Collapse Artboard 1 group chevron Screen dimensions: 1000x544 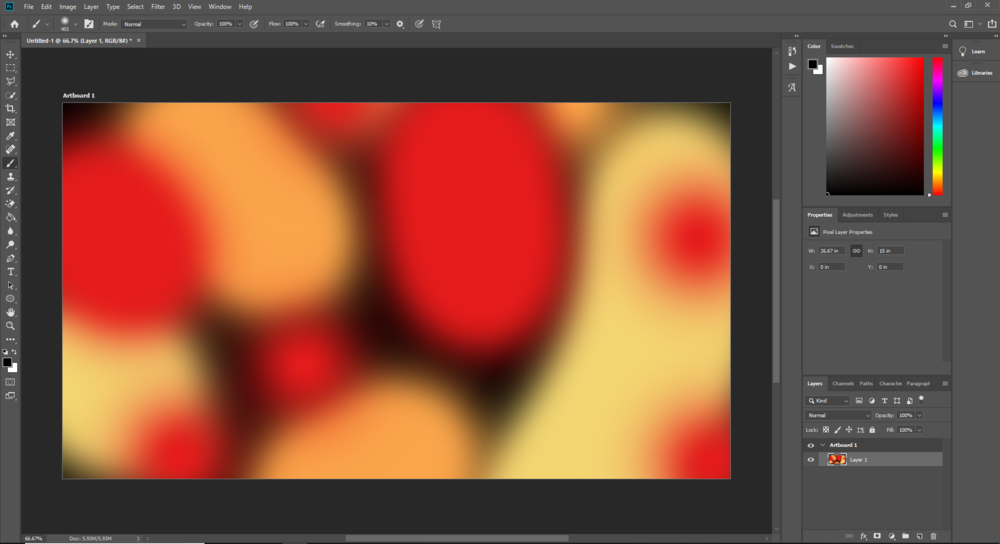click(x=822, y=445)
